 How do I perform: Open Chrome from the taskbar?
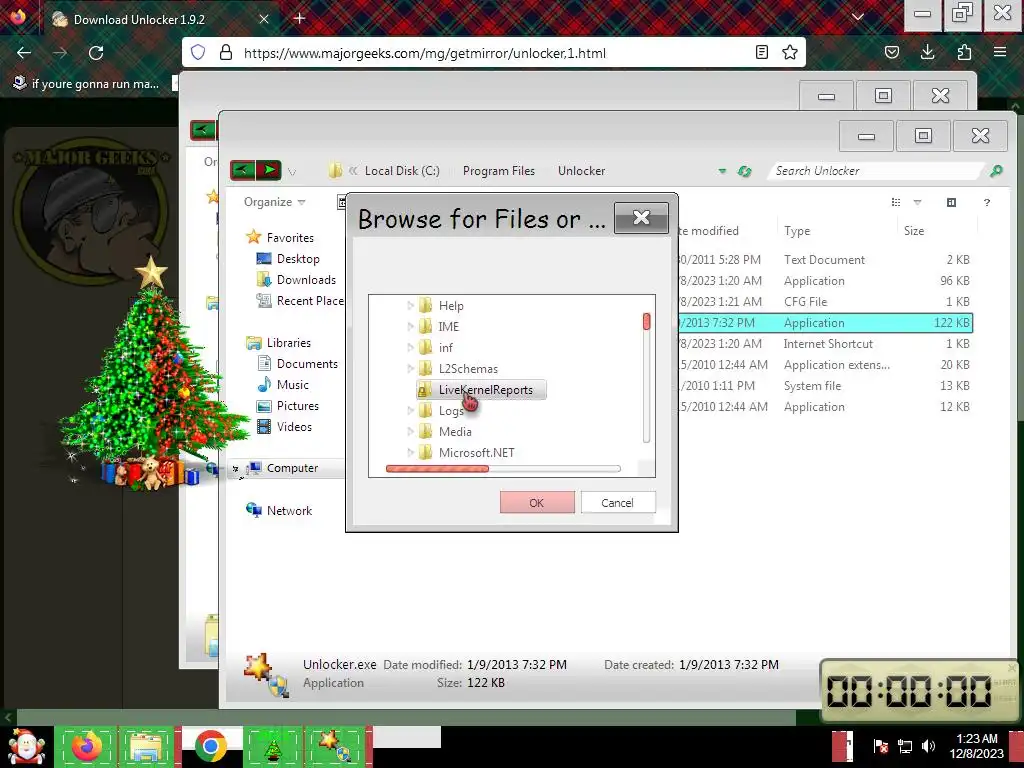pyautogui.click(x=210, y=746)
